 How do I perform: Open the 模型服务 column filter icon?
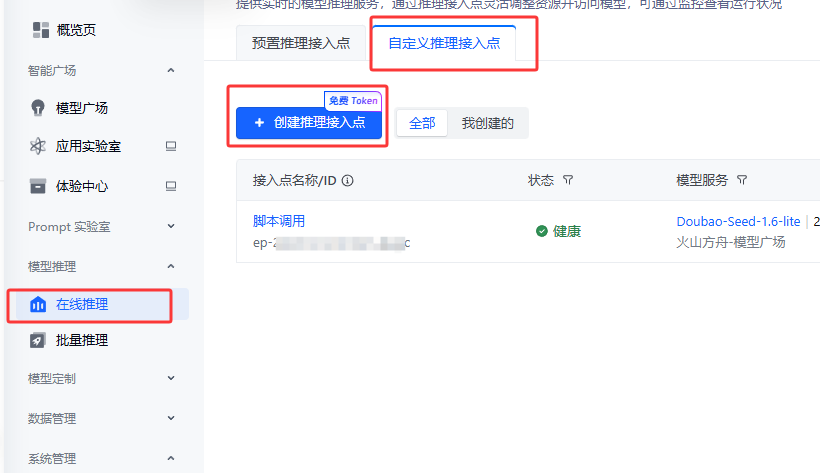point(742,181)
